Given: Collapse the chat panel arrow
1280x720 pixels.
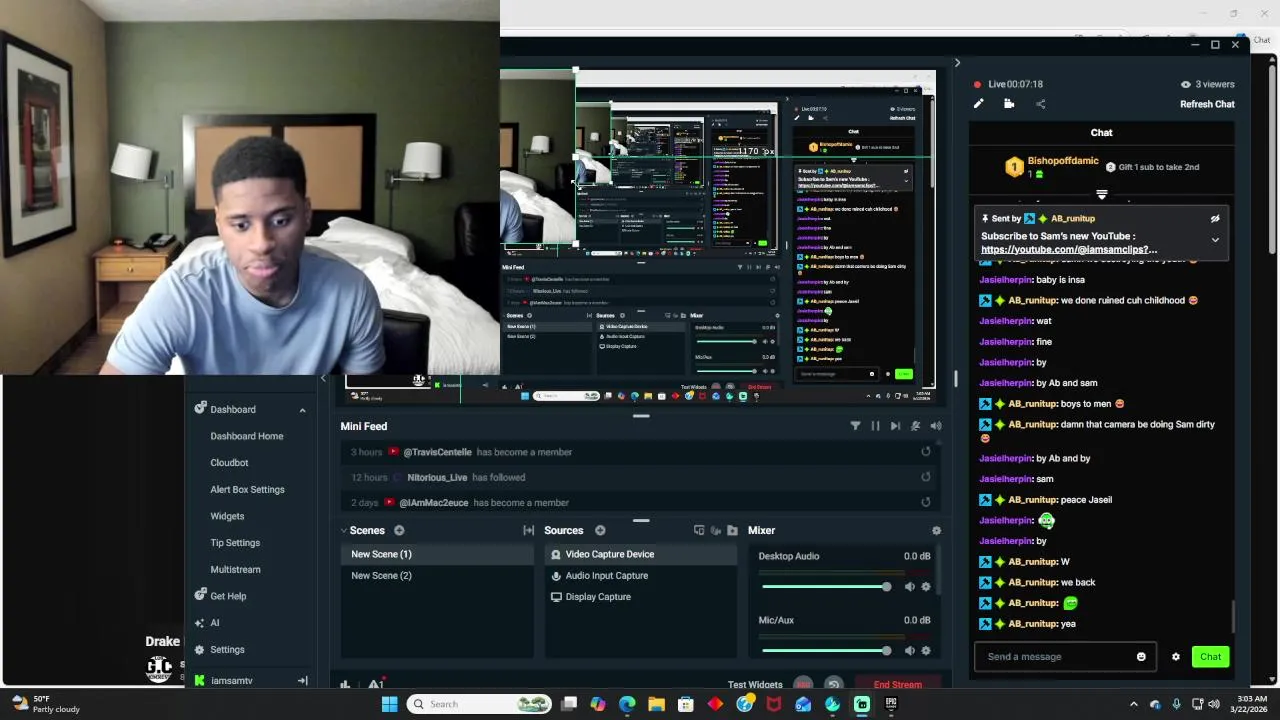Looking at the screenshot, I should 957,63.
